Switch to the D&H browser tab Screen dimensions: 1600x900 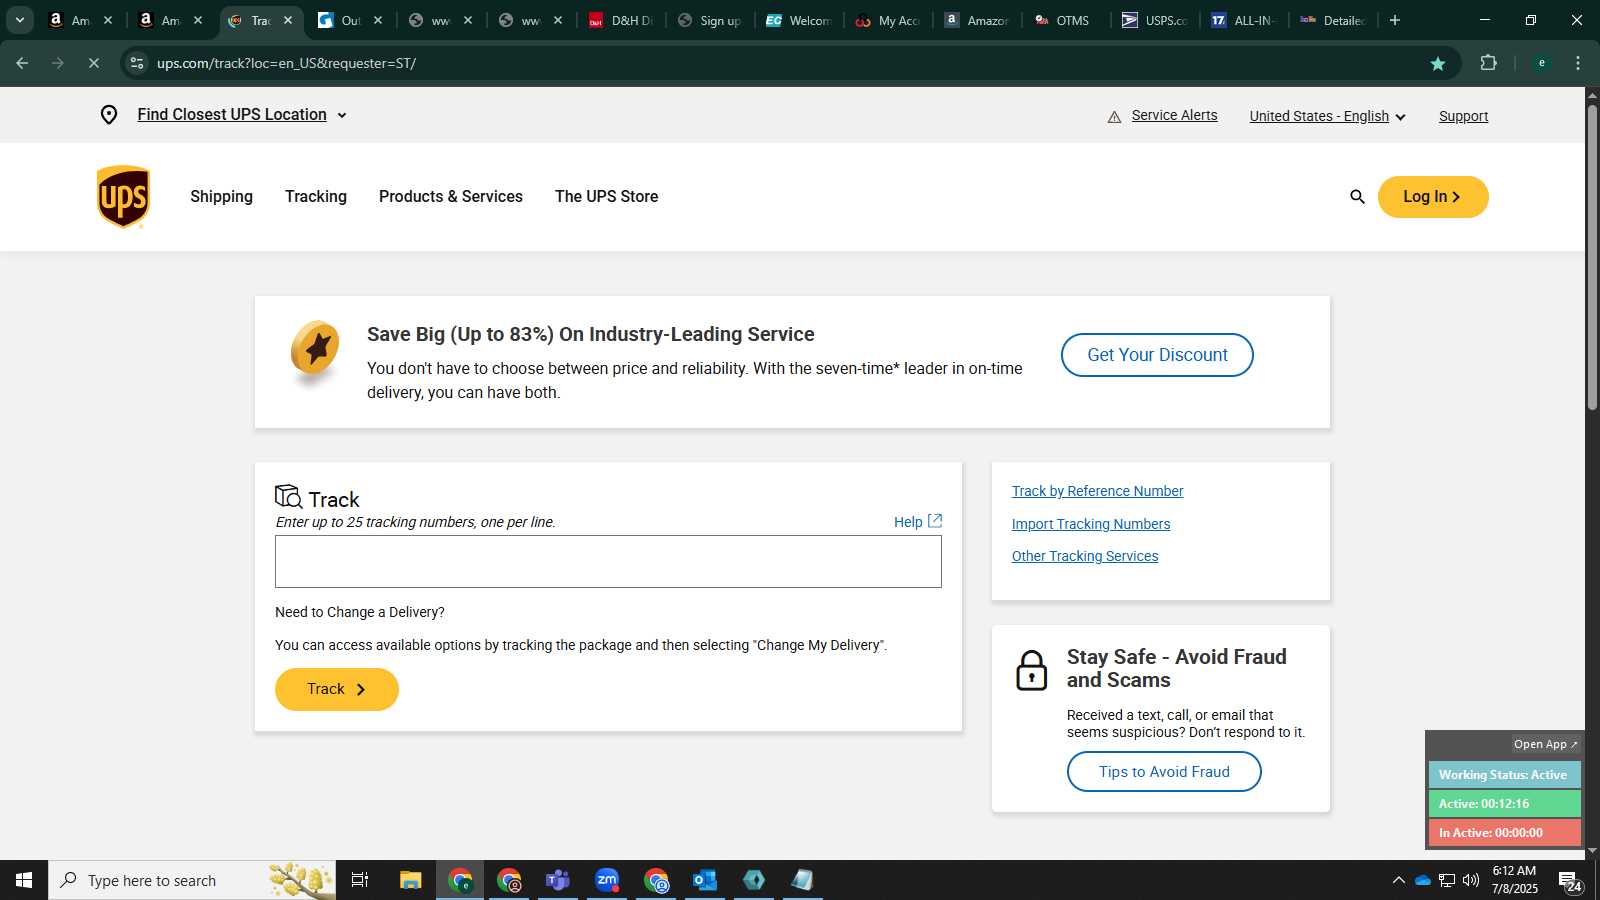coord(620,20)
